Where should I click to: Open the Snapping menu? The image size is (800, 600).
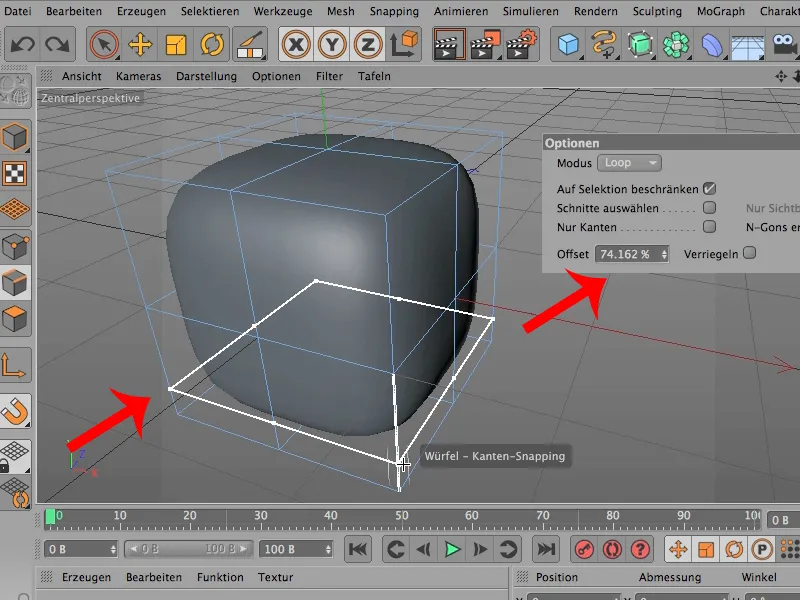pyautogui.click(x=394, y=11)
